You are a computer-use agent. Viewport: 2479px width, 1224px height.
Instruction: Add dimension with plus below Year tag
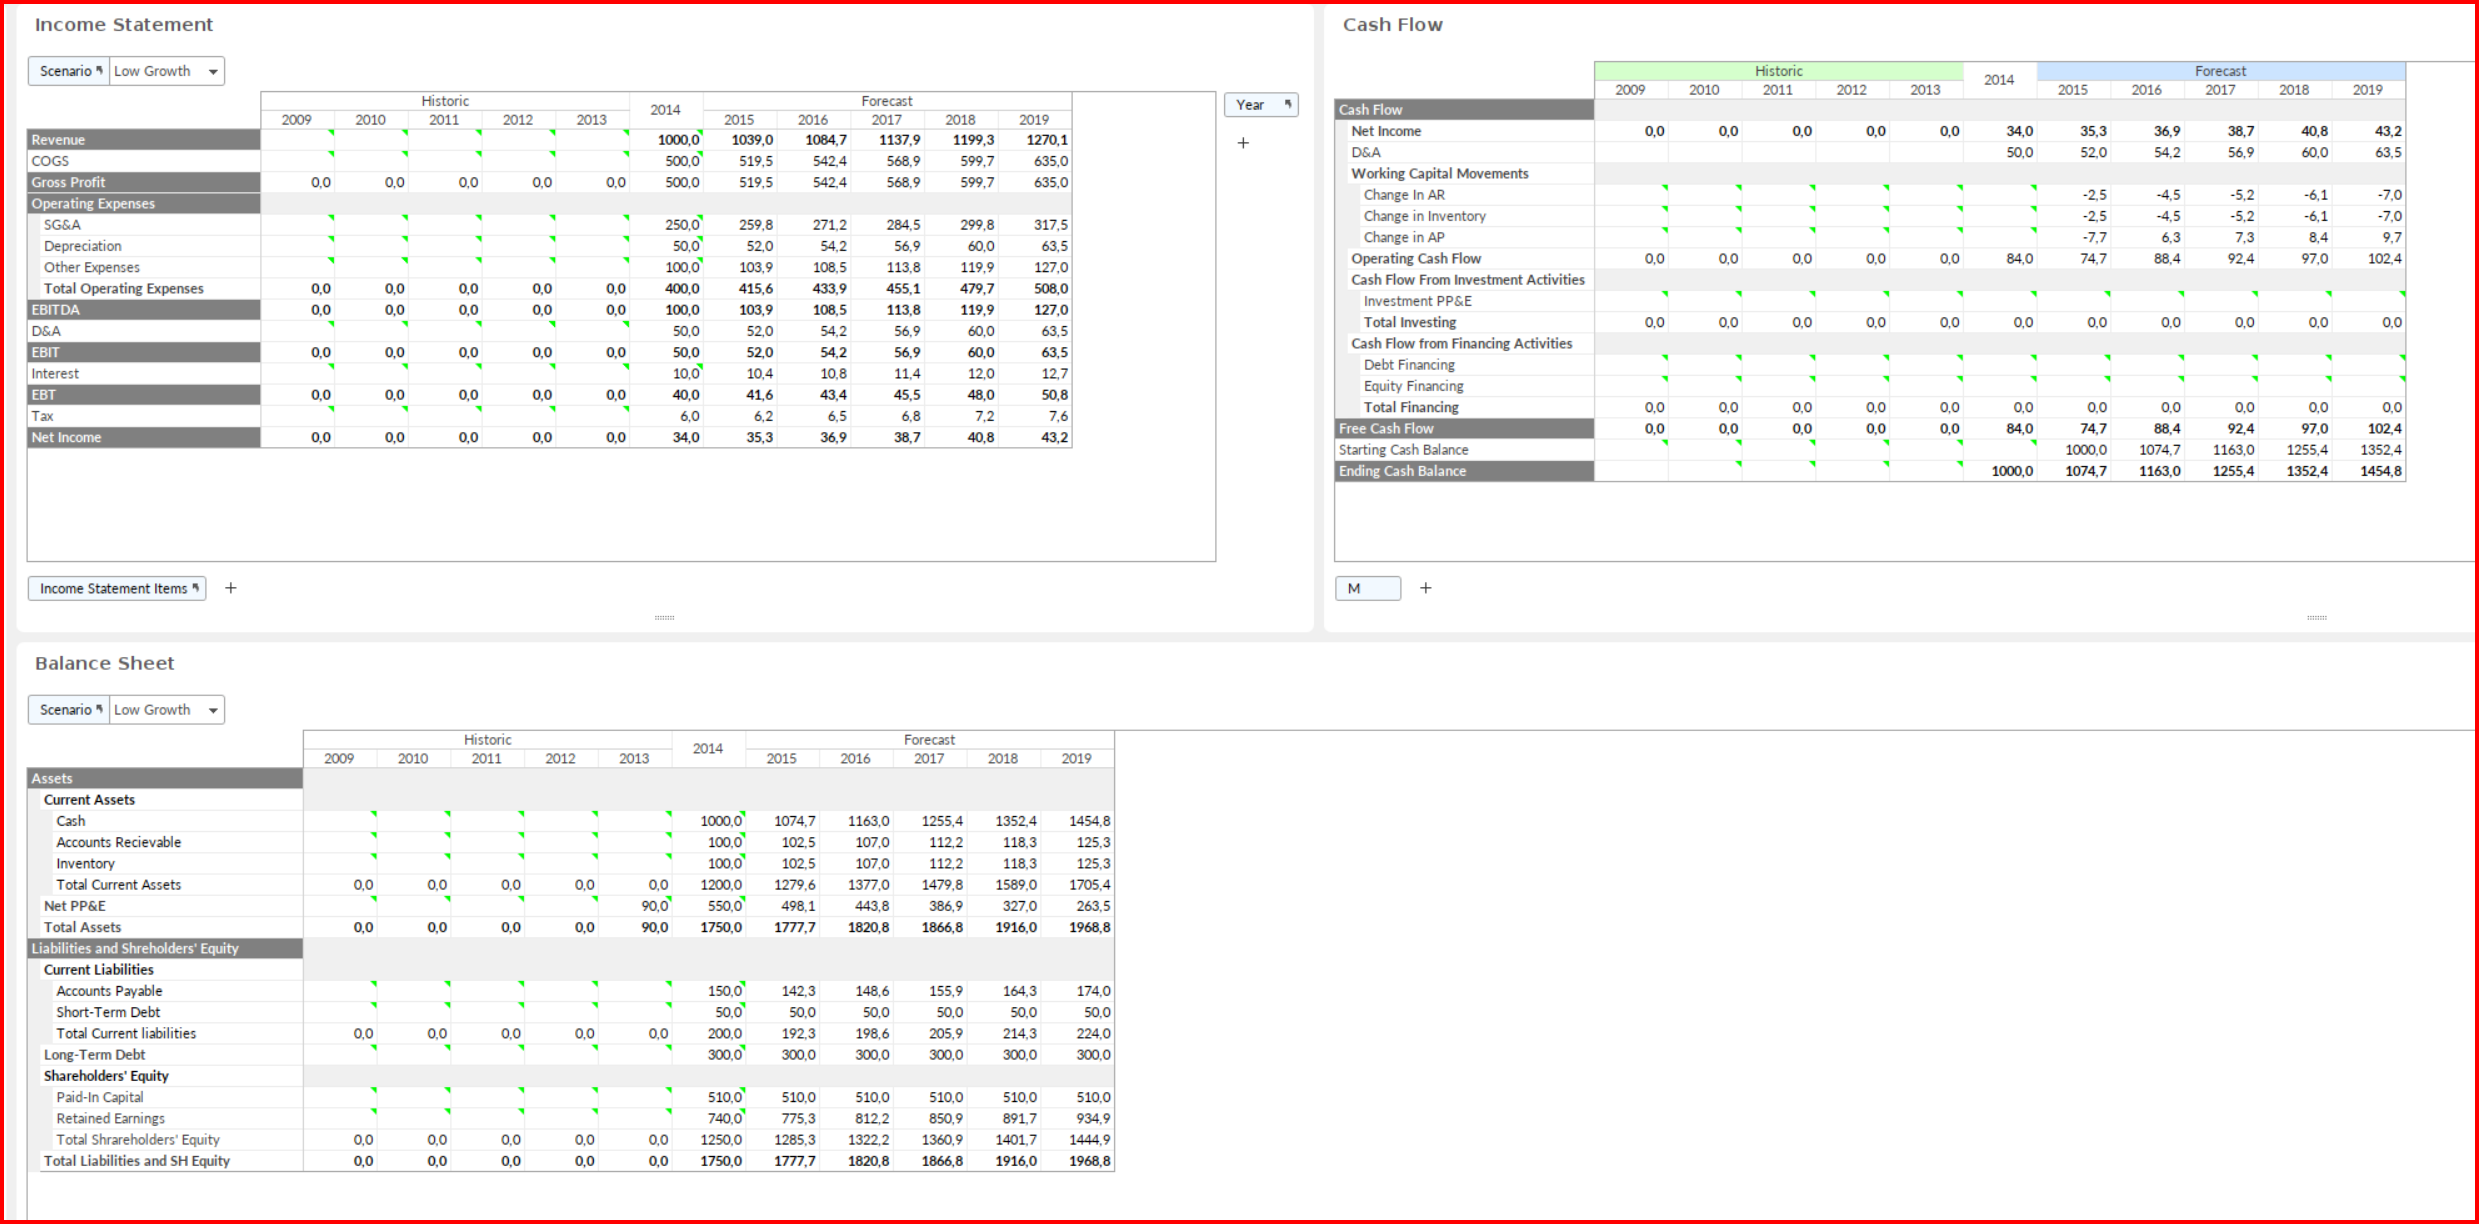1243,143
